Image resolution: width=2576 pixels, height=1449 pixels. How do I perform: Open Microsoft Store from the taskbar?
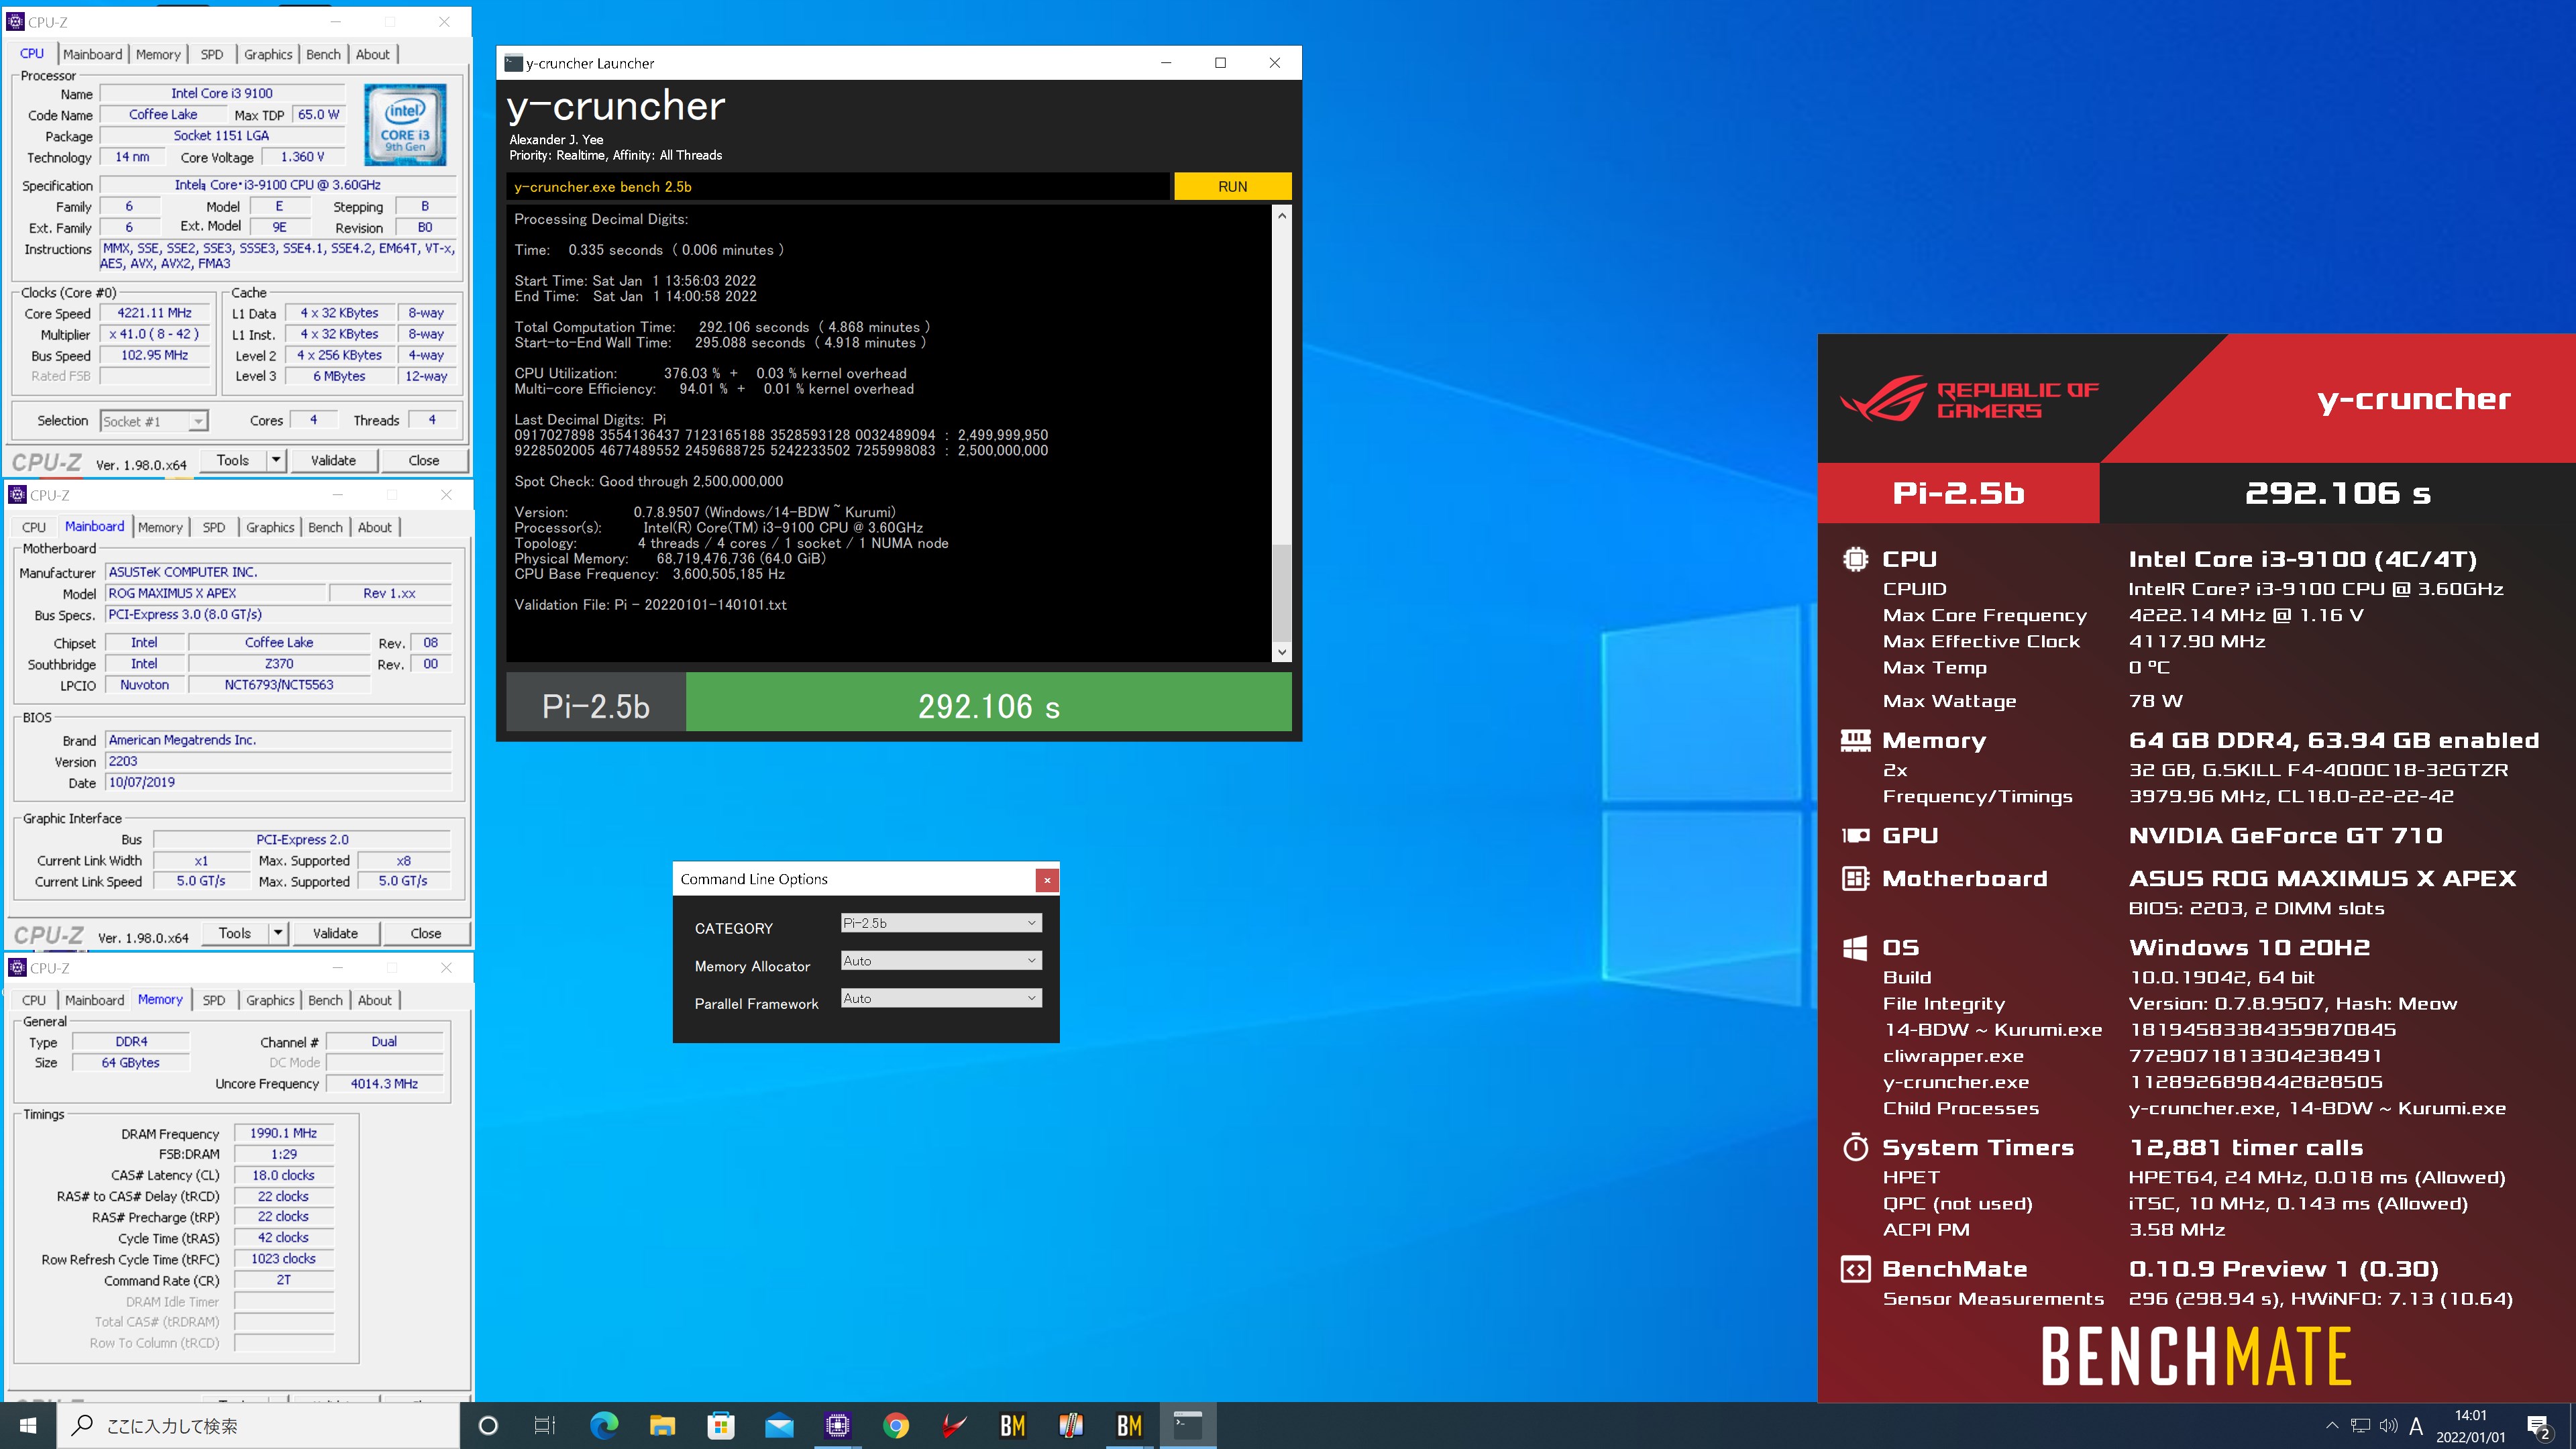pos(720,1425)
